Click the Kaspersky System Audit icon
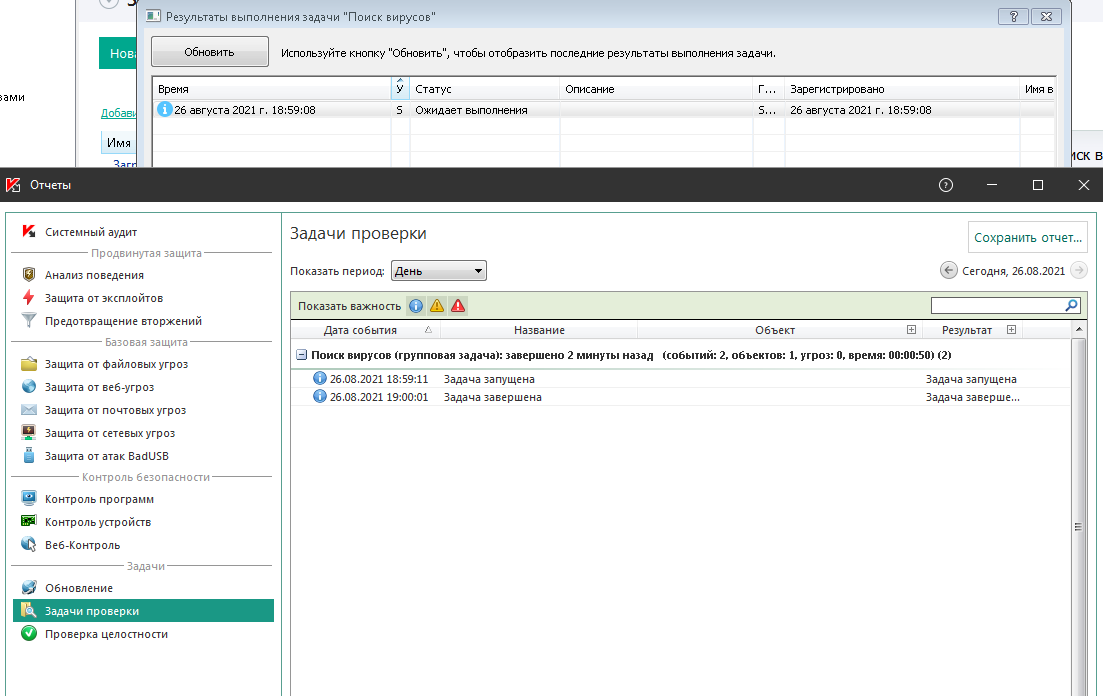This screenshot has height=696, width=1103. [x=28, y=232]
